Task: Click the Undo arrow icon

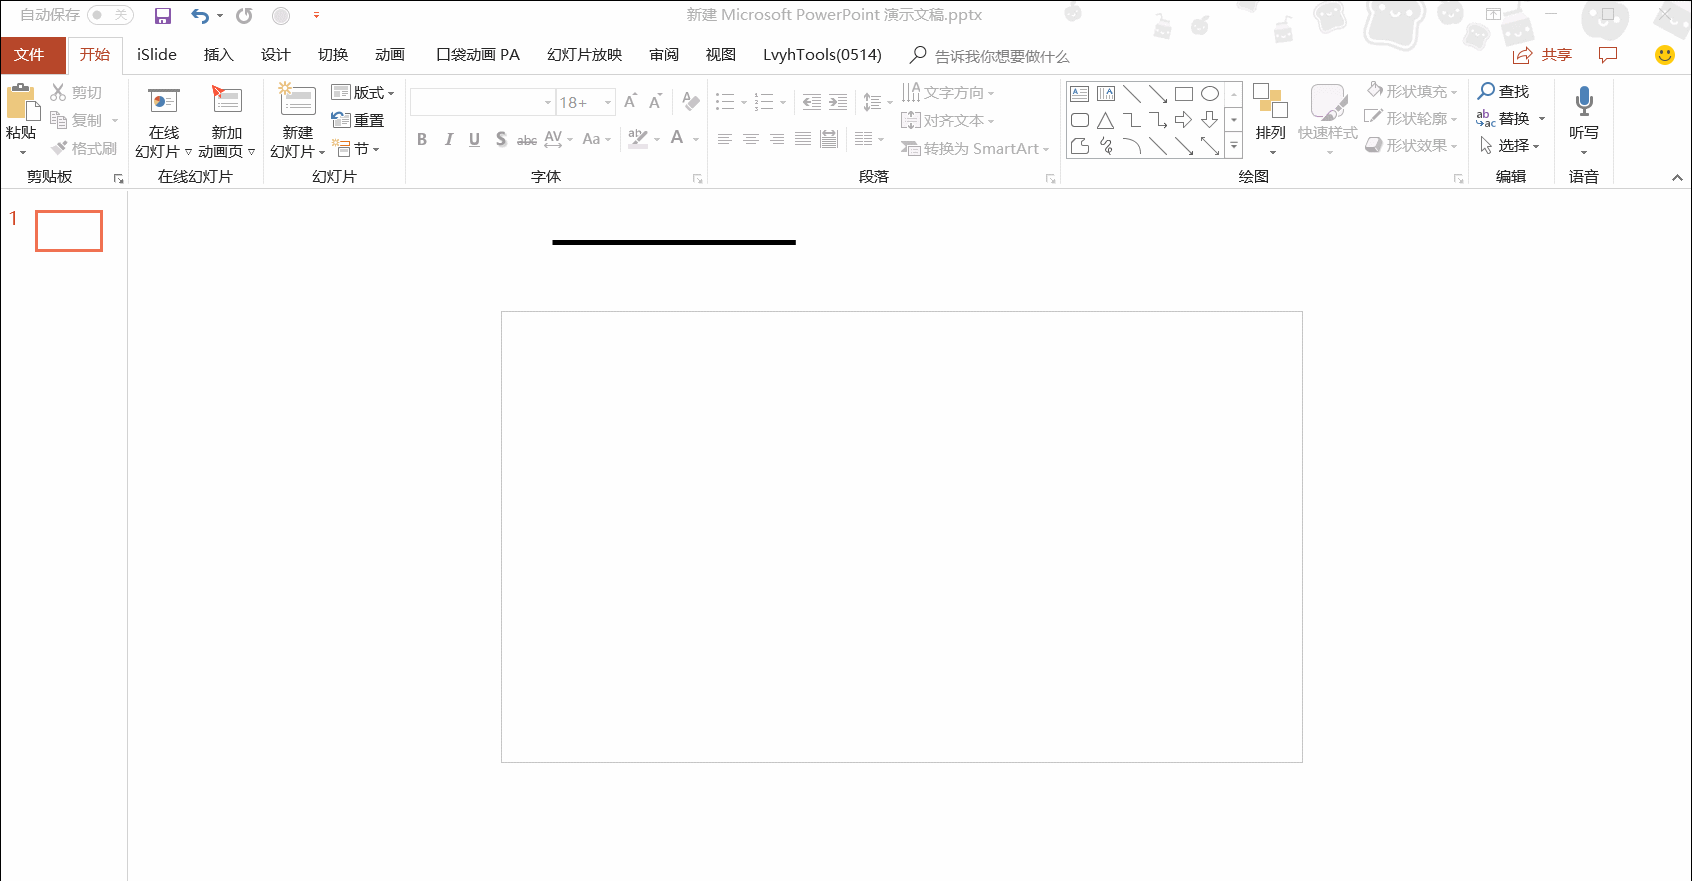Action: pos(200,16)
